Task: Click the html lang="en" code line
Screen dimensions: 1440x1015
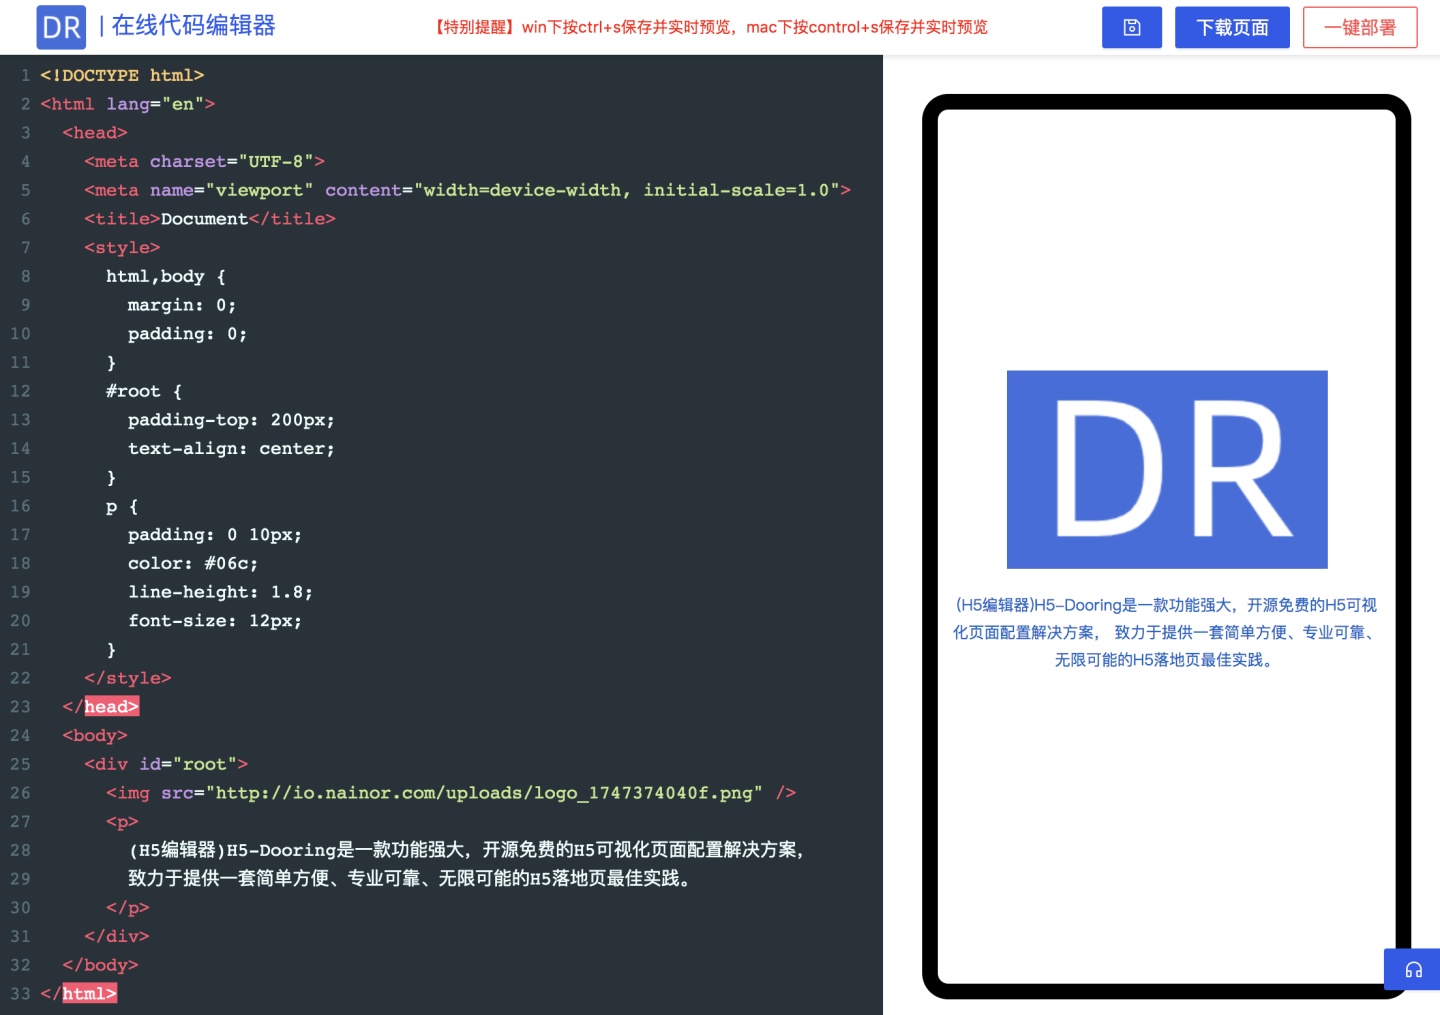Action: click(x=127, y=104)
